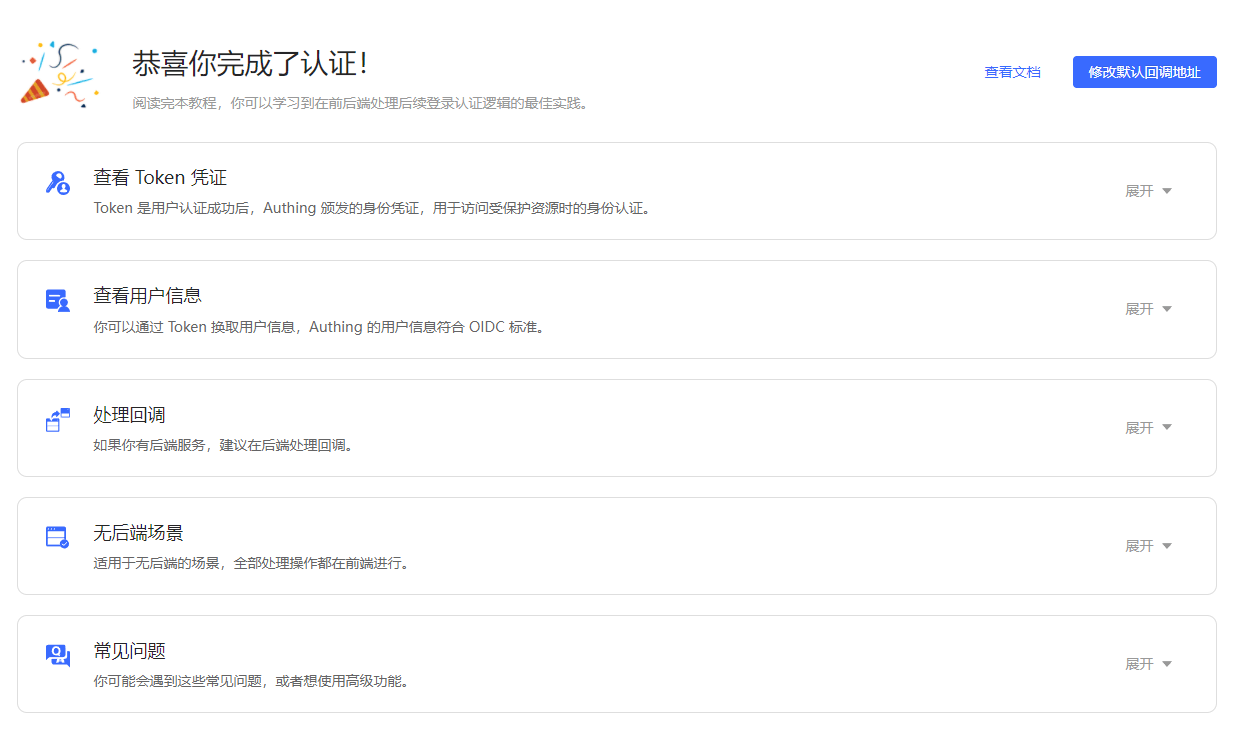Open the 查看文档 link
Screen dimensions: 1243x733
tap(1012, 72)
